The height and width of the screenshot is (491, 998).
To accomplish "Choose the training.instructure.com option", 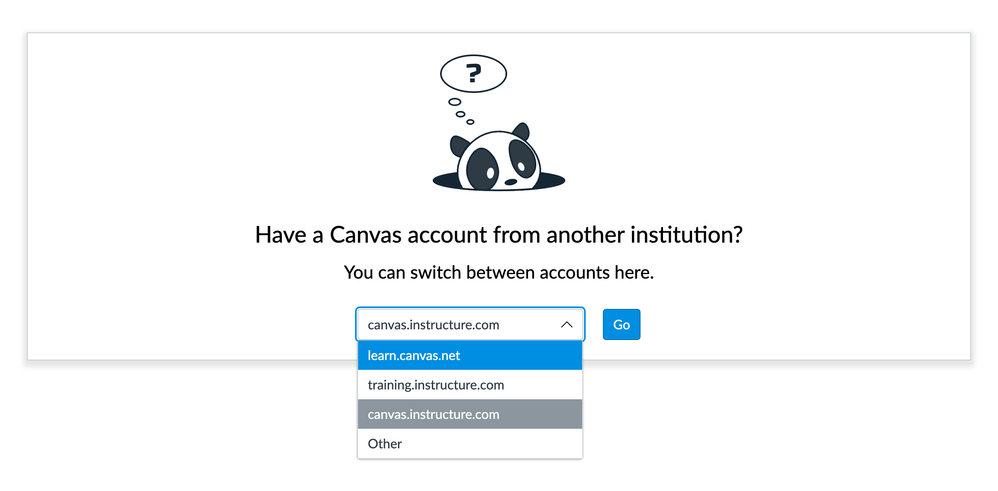I will pos(470,385).
